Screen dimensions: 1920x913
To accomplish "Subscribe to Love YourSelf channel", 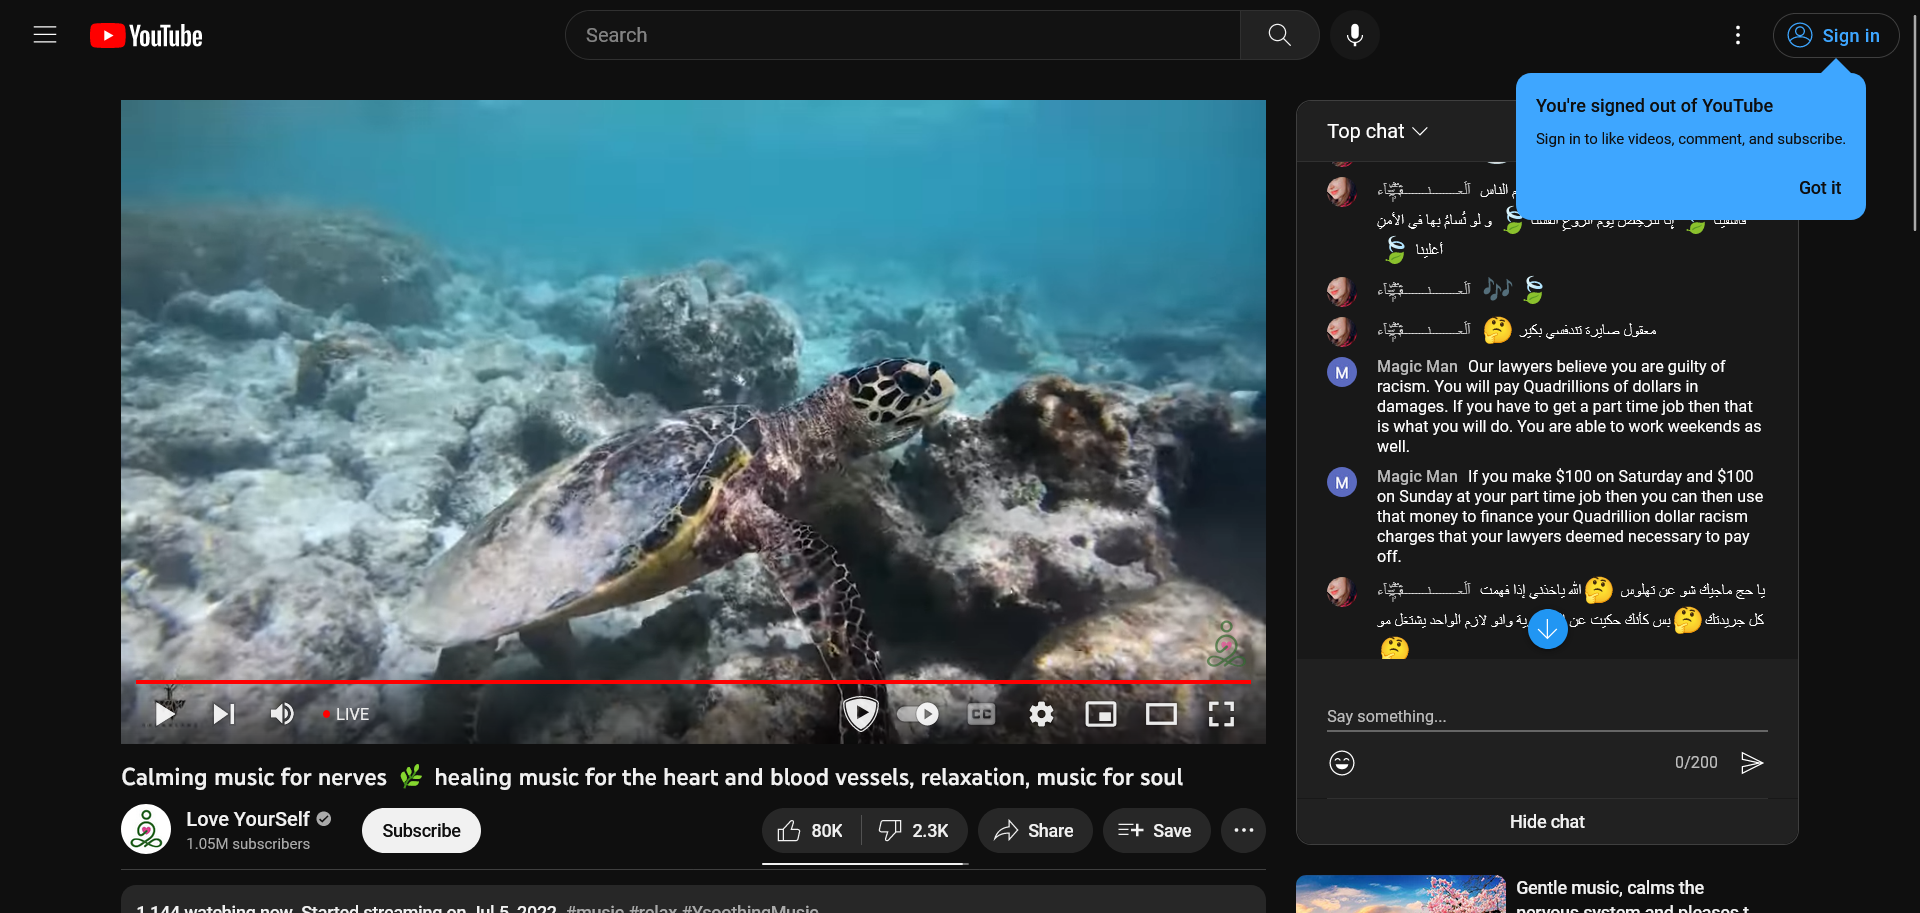I will [421, 831].
